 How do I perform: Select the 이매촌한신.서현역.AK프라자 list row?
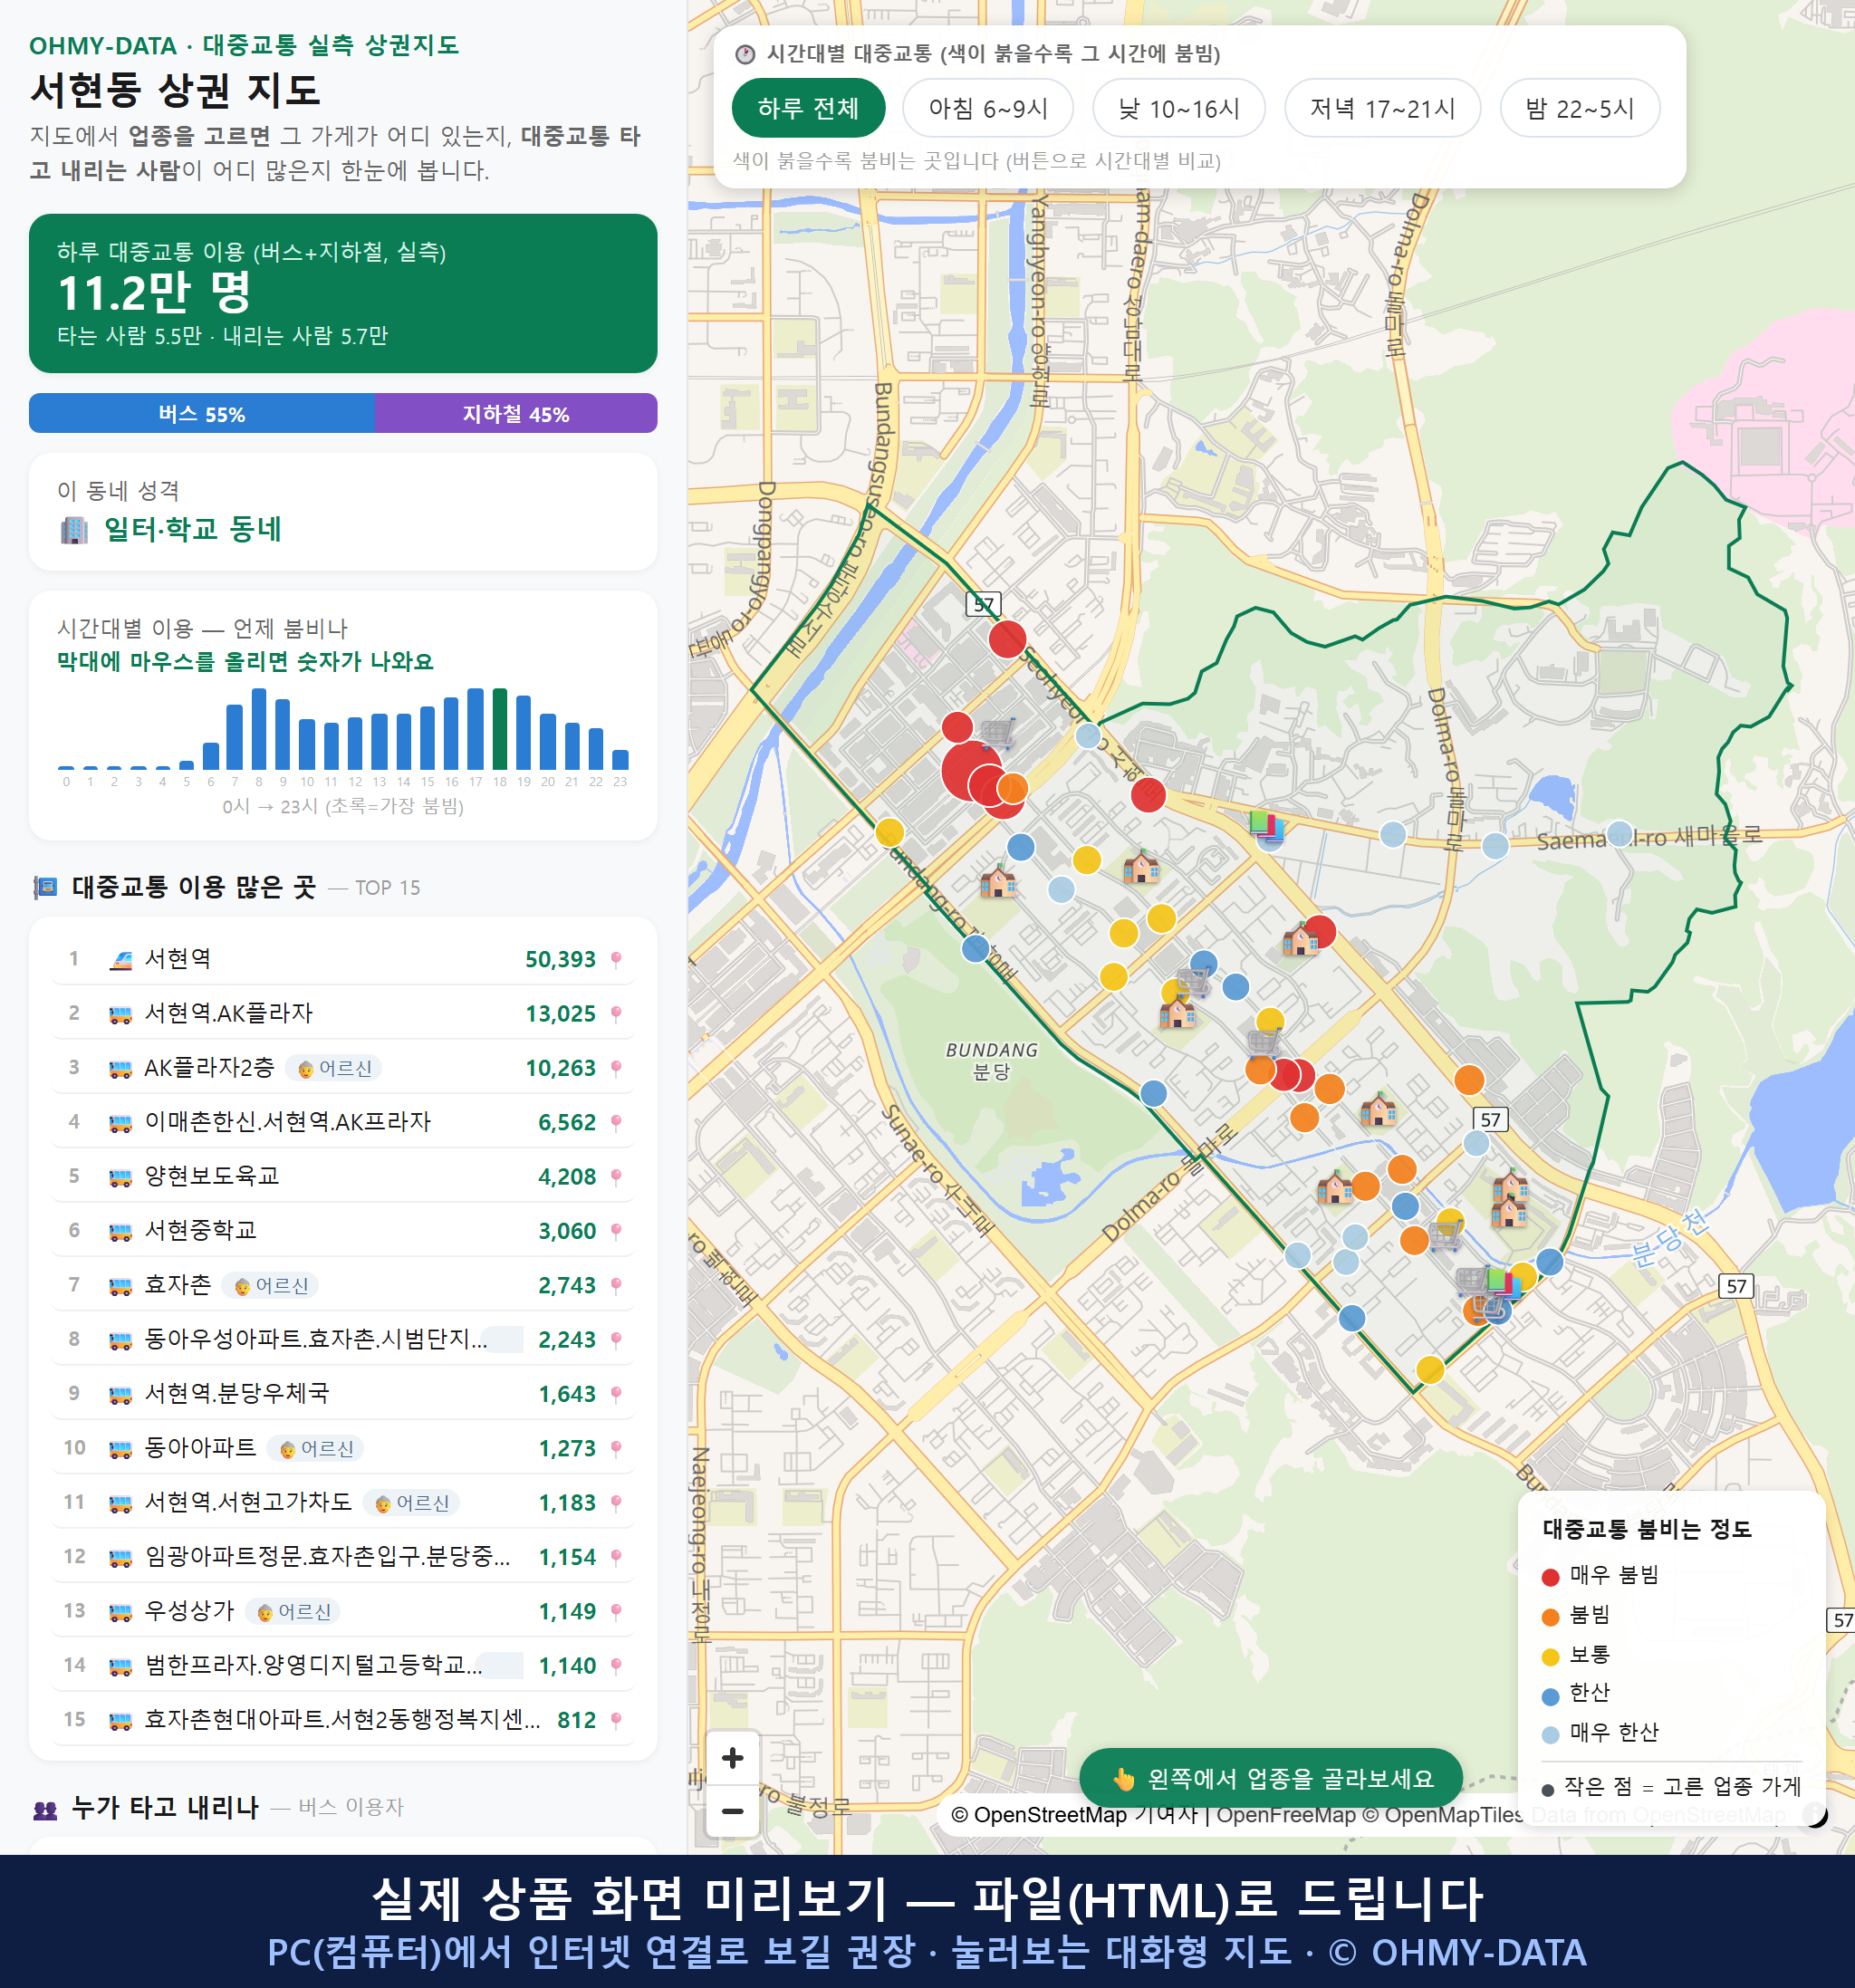coord(343,1122)
